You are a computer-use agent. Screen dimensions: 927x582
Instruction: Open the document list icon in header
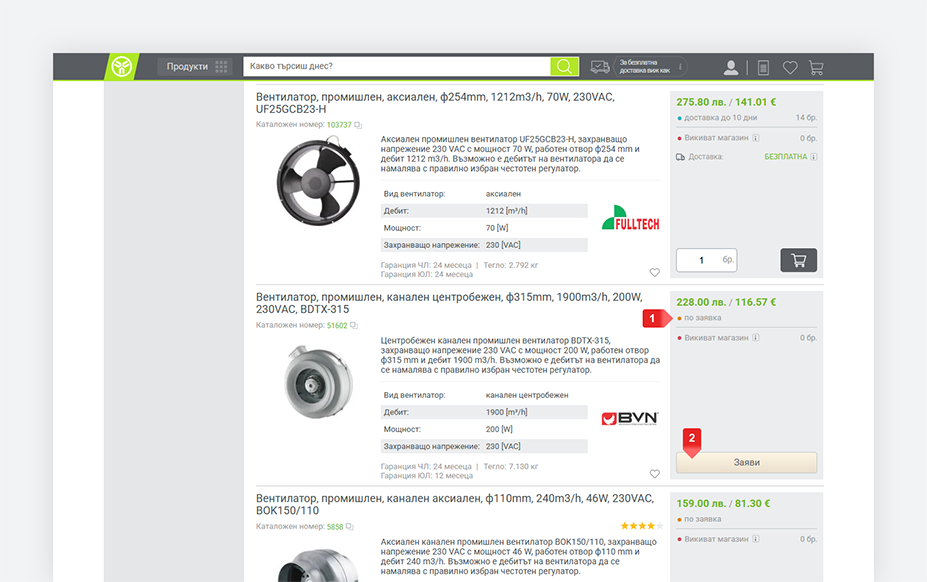tap(763, 68)
